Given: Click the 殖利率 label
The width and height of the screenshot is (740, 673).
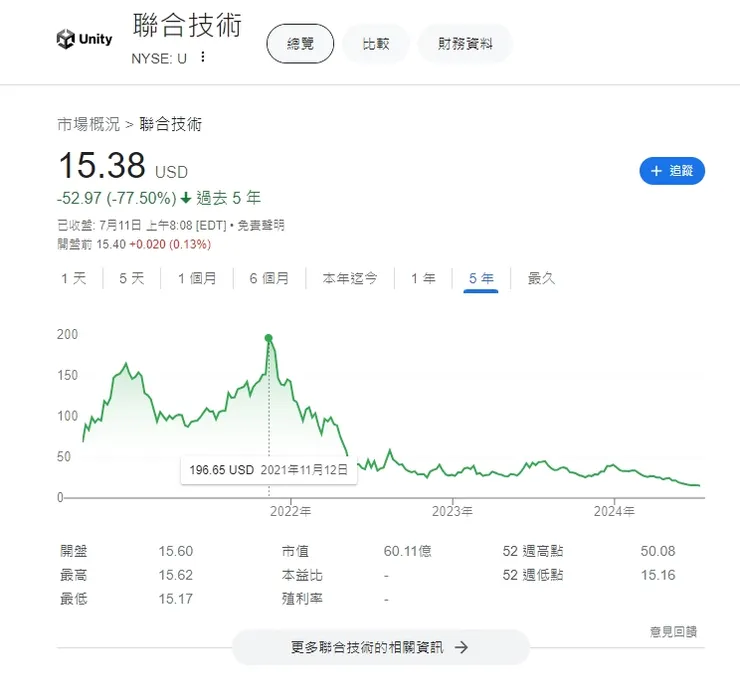Looking at the screenshot, I should click(302, 599).
